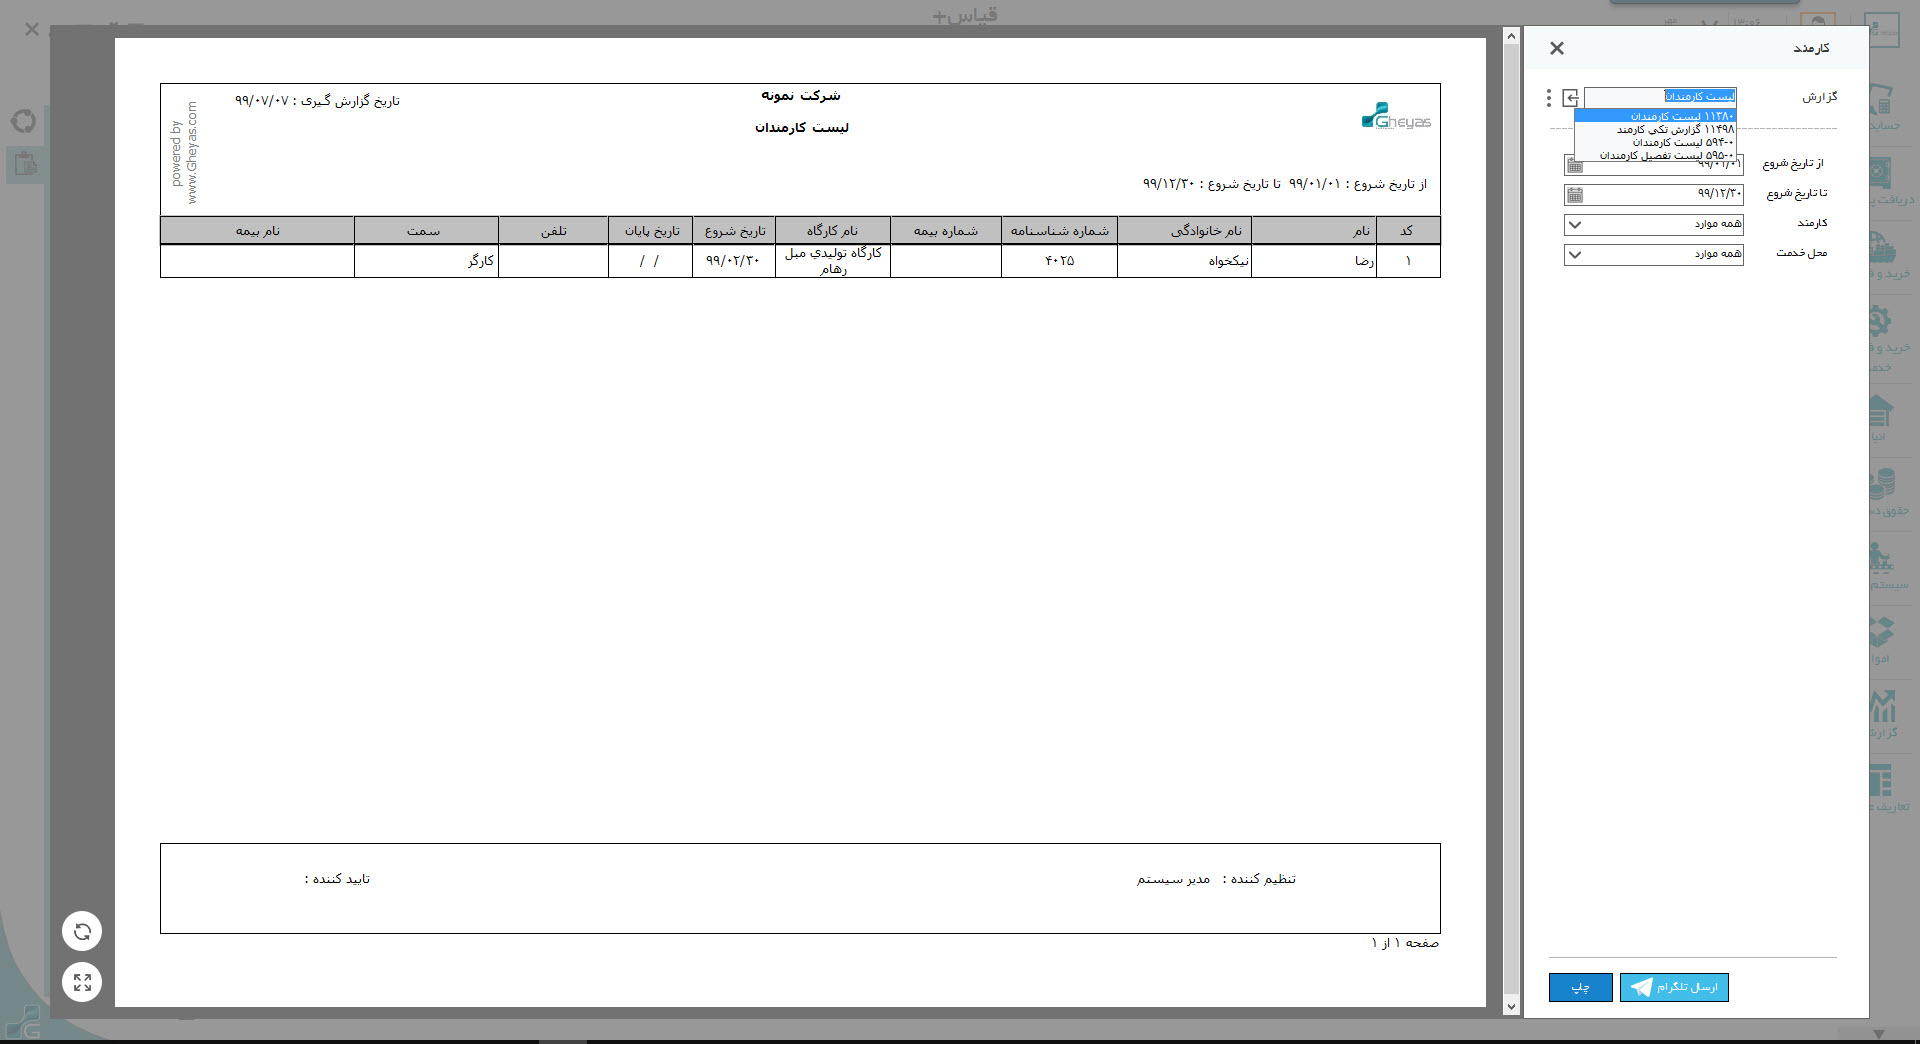Screen dimensions: 1920x1044
Task: Select ۱۱۳۸۰ لیست کارمندان from the list
Action: click(x=1655, y=116)
